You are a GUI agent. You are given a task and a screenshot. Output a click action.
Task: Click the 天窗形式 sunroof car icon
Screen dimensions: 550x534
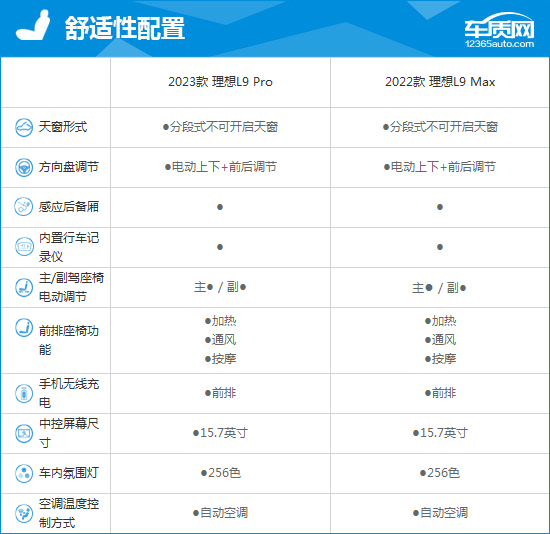tap(24, 127)
